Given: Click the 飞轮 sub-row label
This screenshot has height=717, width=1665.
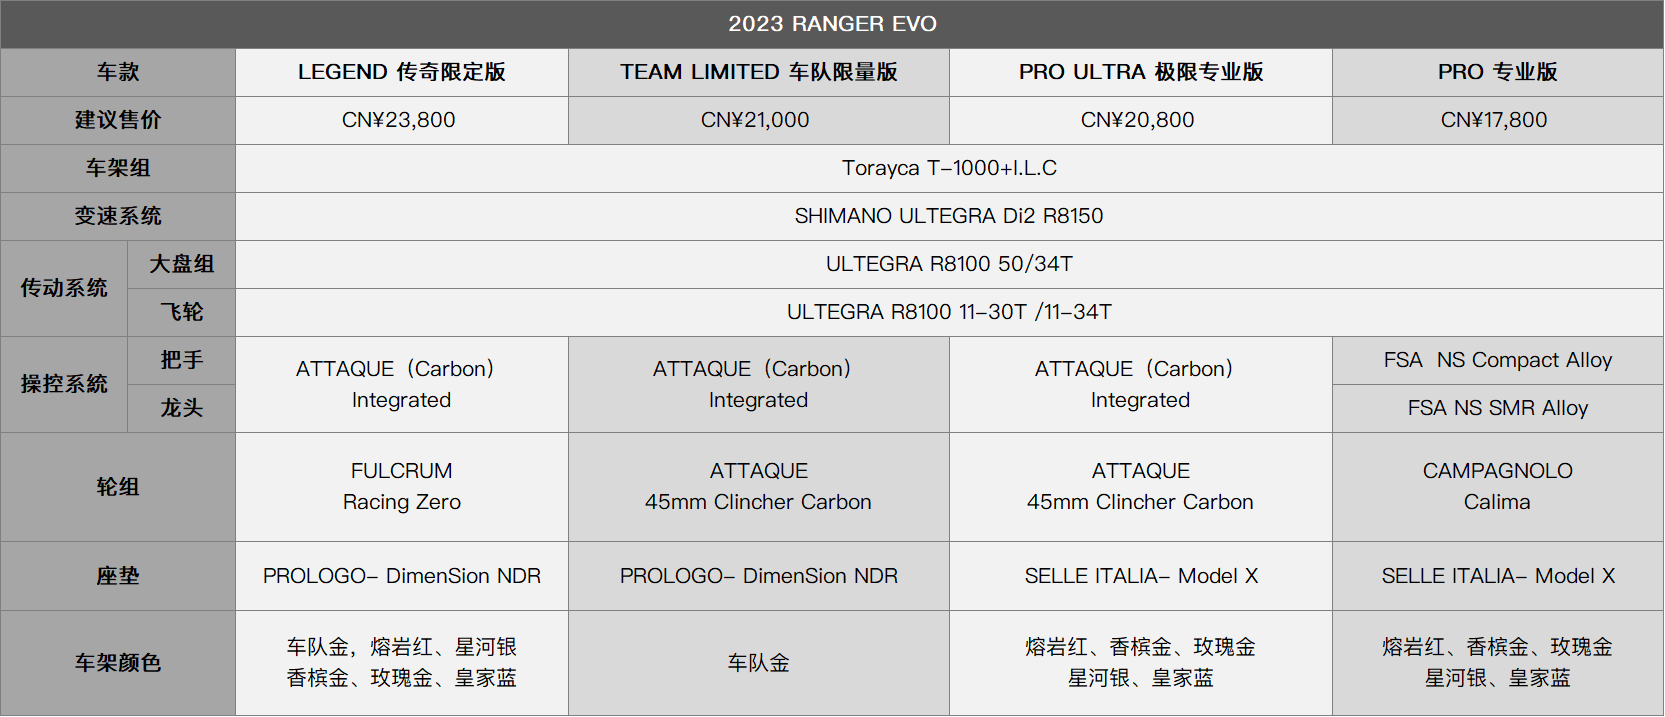Looking at the screenshot, I should coord(182,312).
